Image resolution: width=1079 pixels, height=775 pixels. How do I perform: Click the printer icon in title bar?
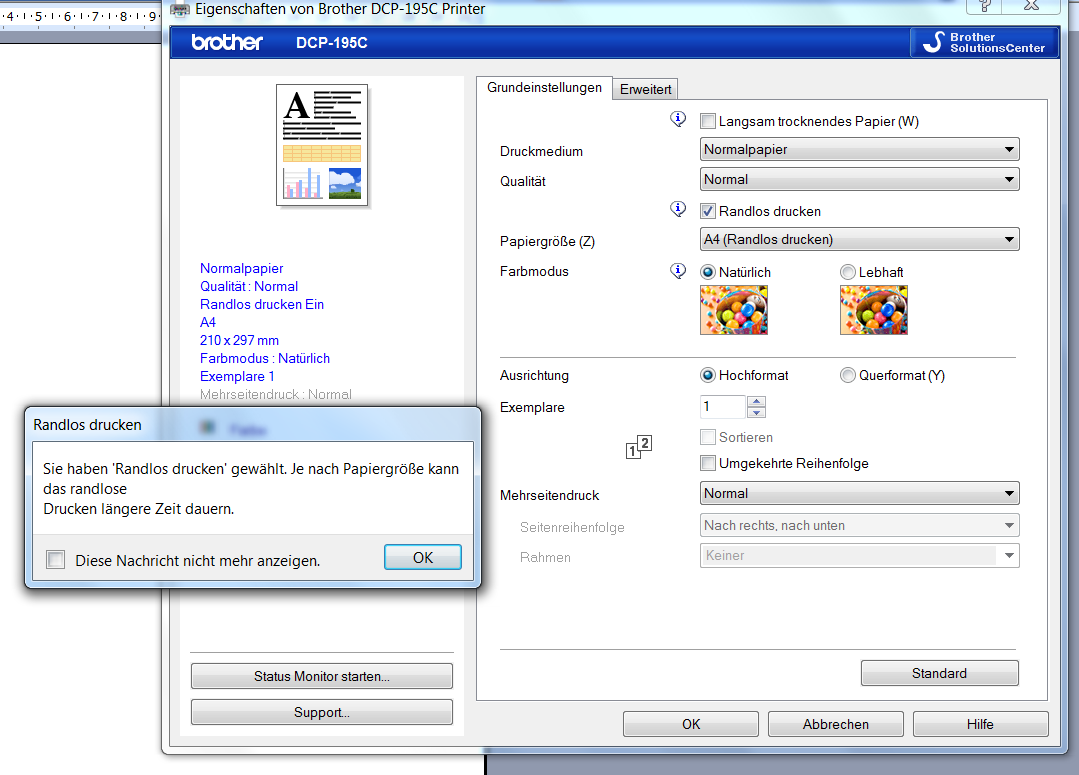click(180, 10)
